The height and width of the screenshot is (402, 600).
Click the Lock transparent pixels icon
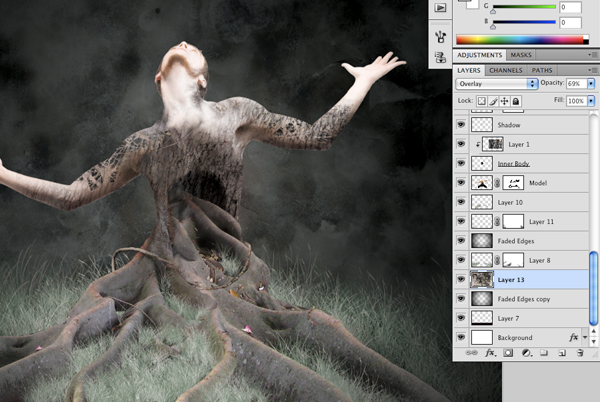[482, 101]
